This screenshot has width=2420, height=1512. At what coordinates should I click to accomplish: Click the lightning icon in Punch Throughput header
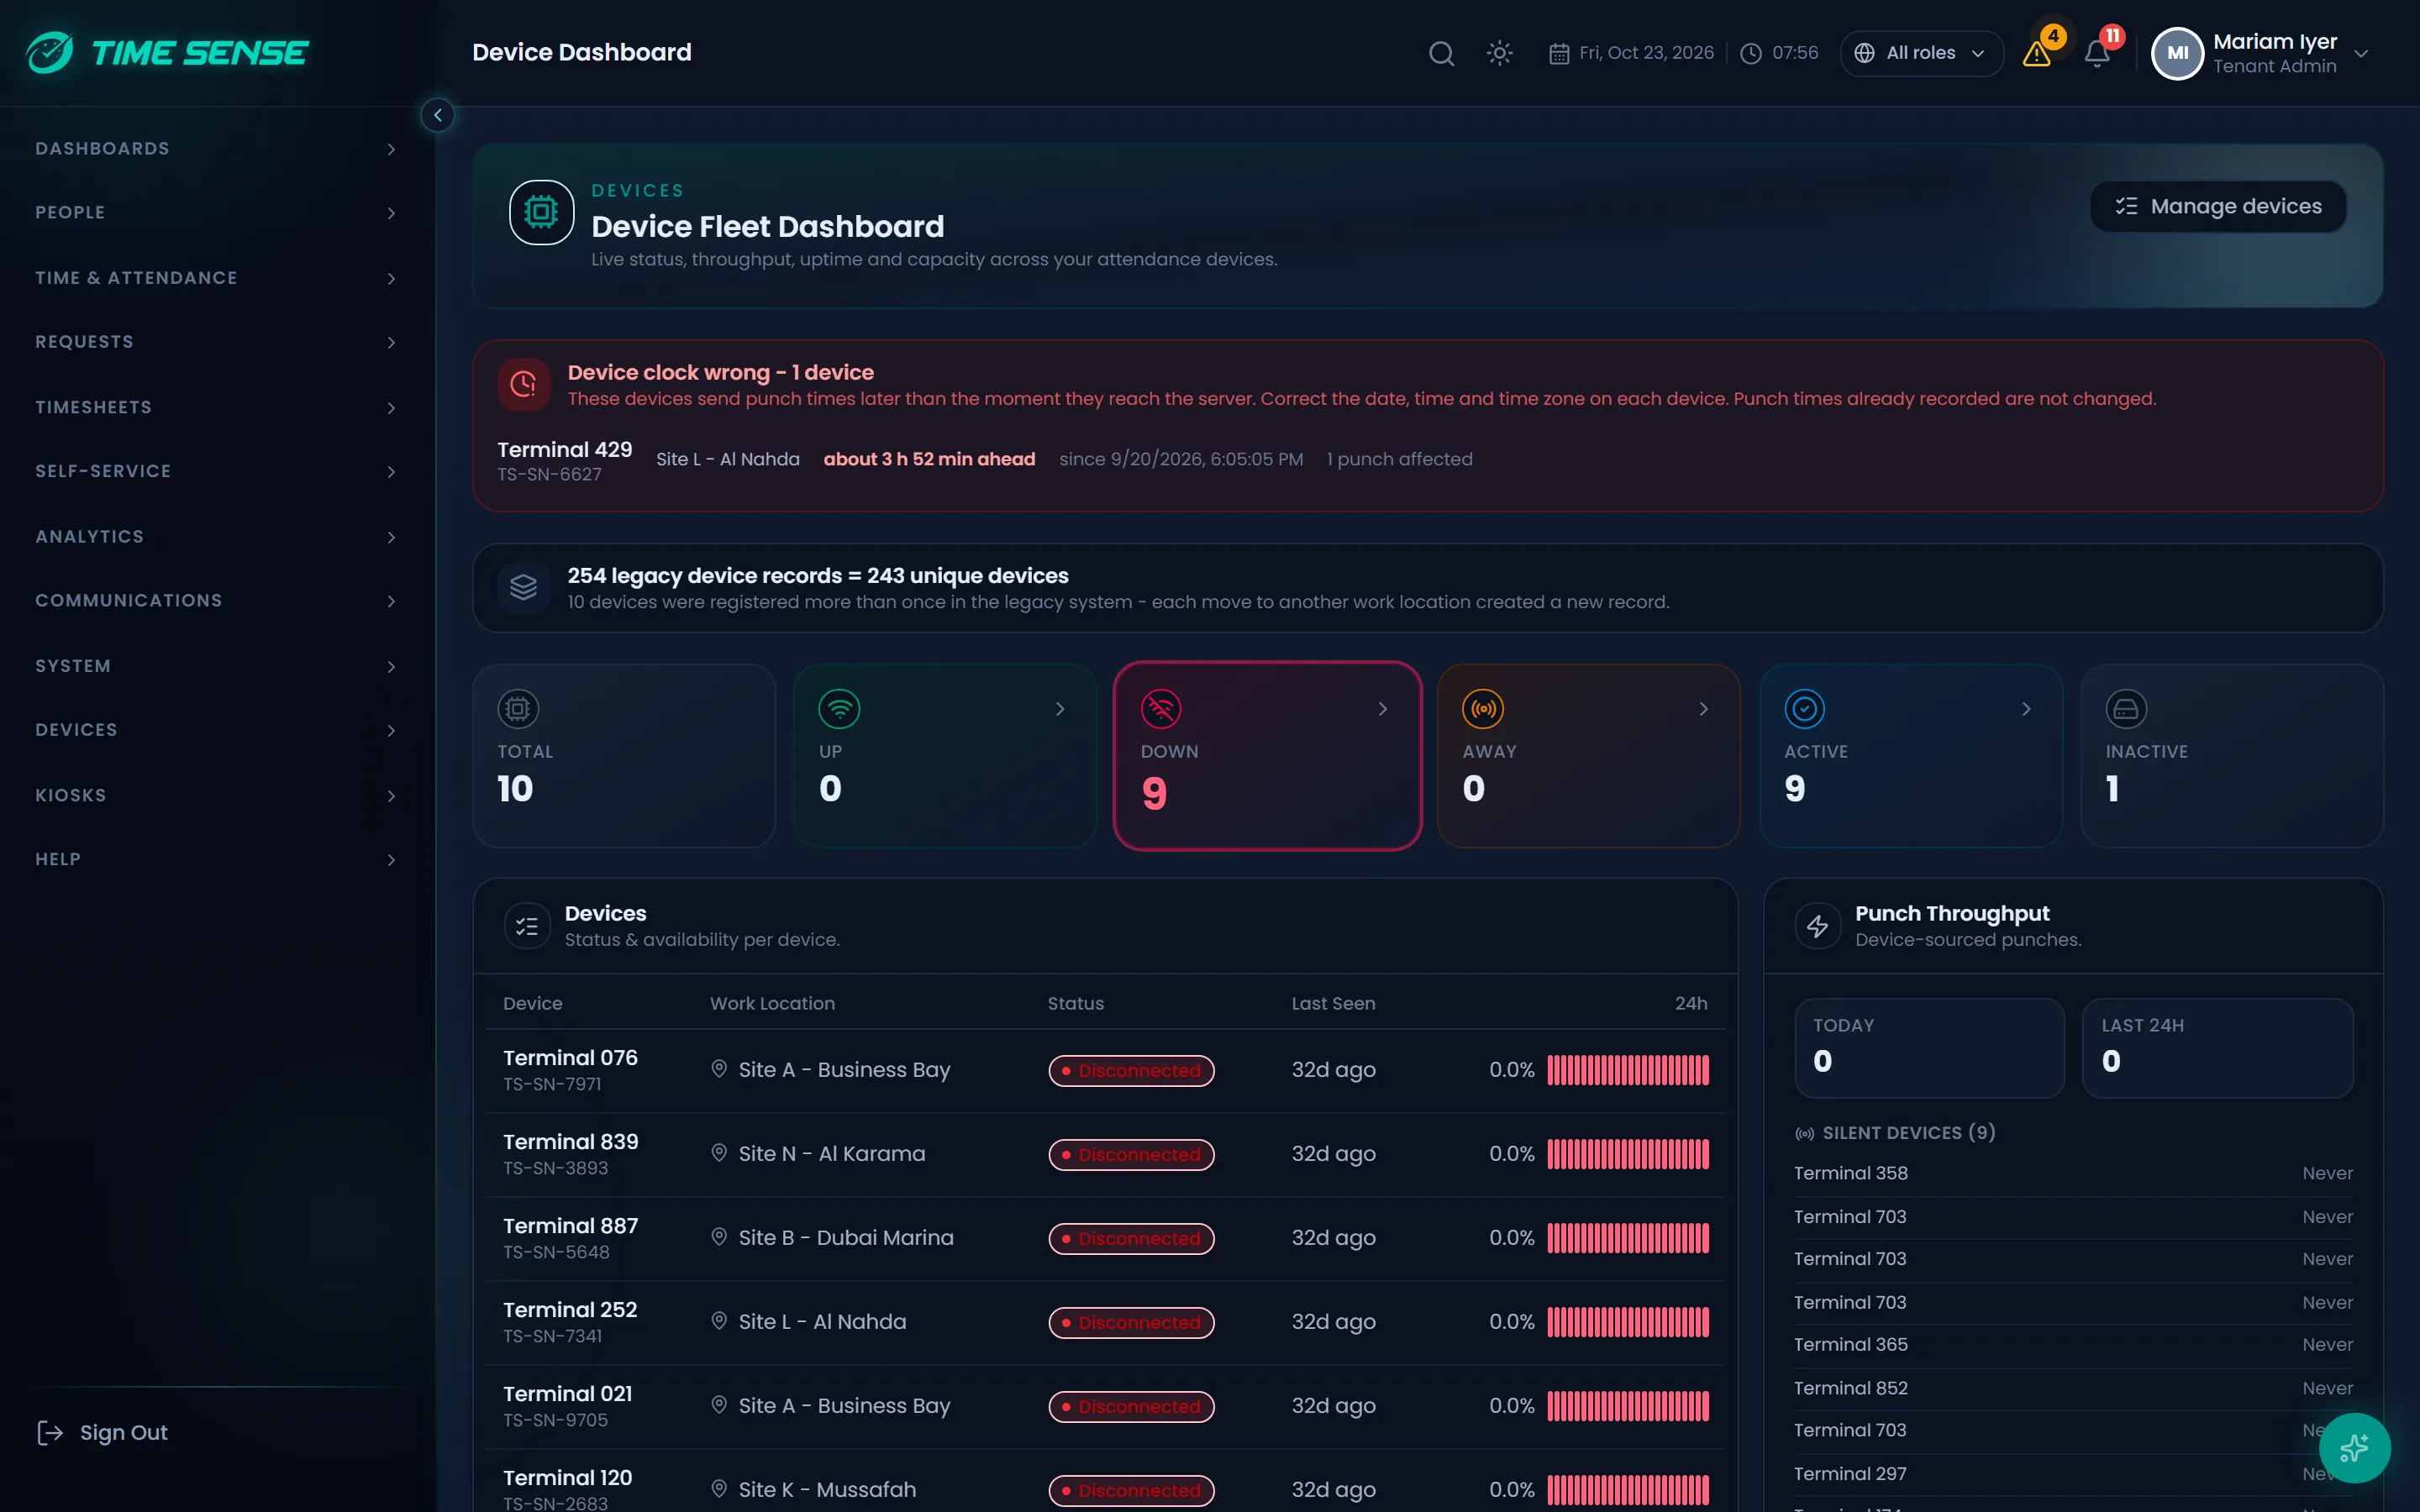(x=1817, y=926)
